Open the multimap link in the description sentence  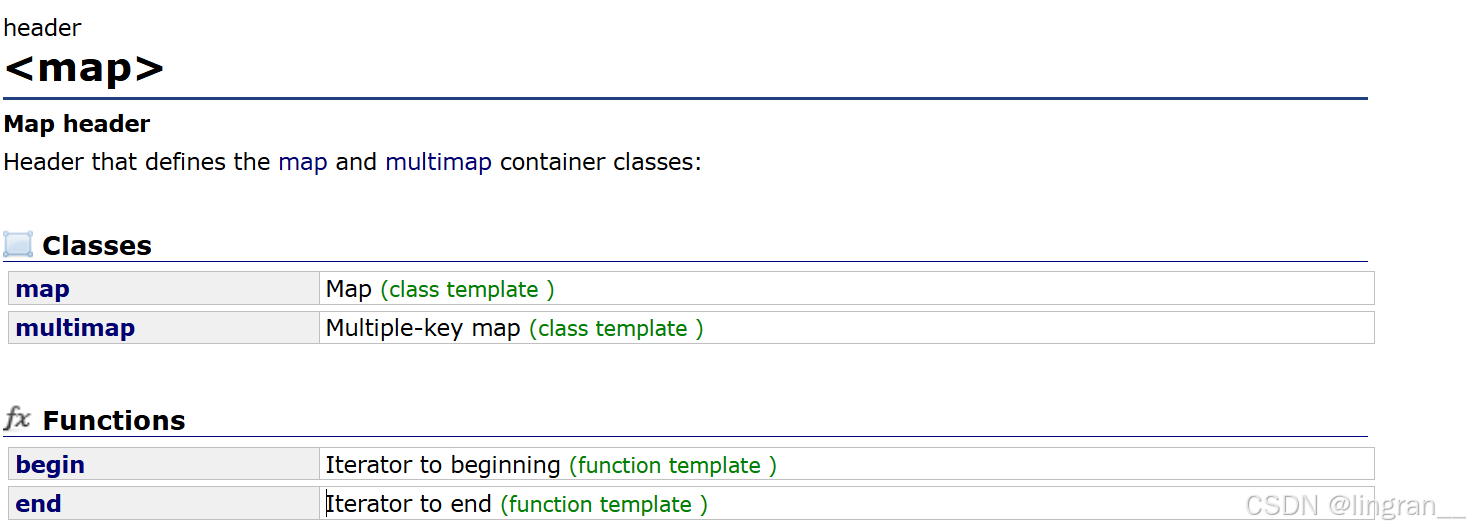438,162
